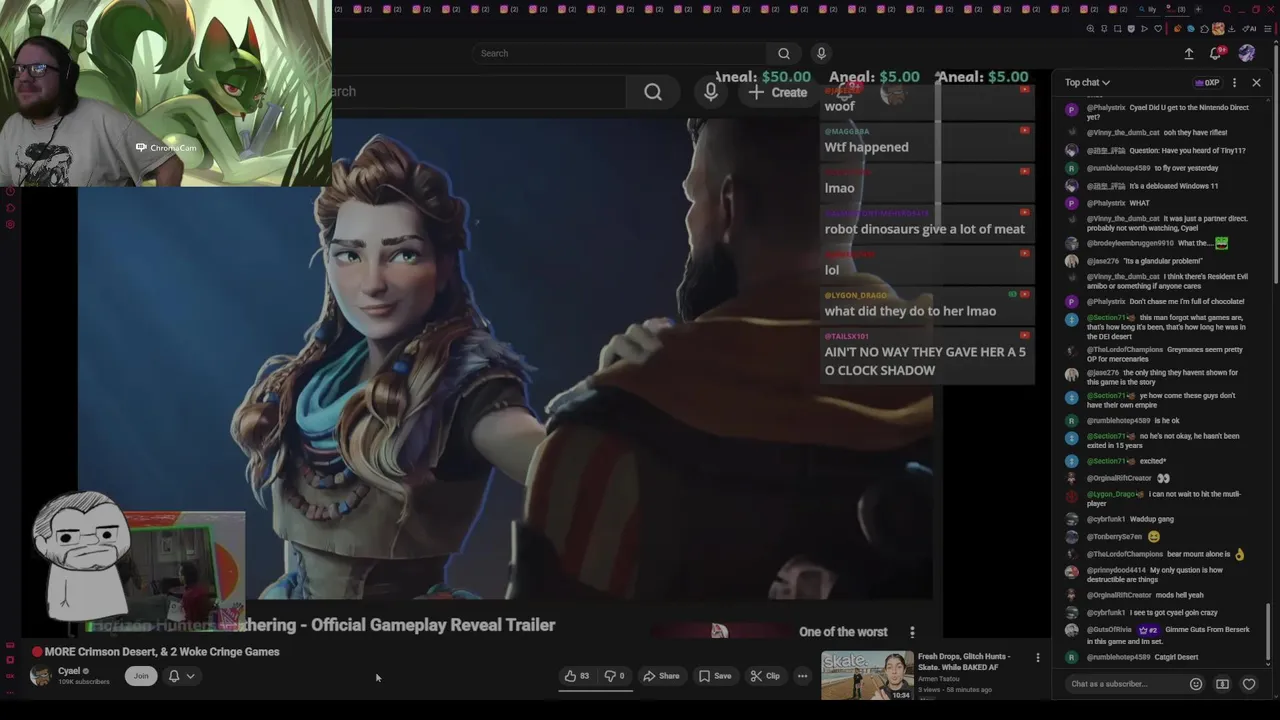Viewport: 1280px width, 720px height.
Task: Switch to the 'lily' browser tab
Action: 1148,10
